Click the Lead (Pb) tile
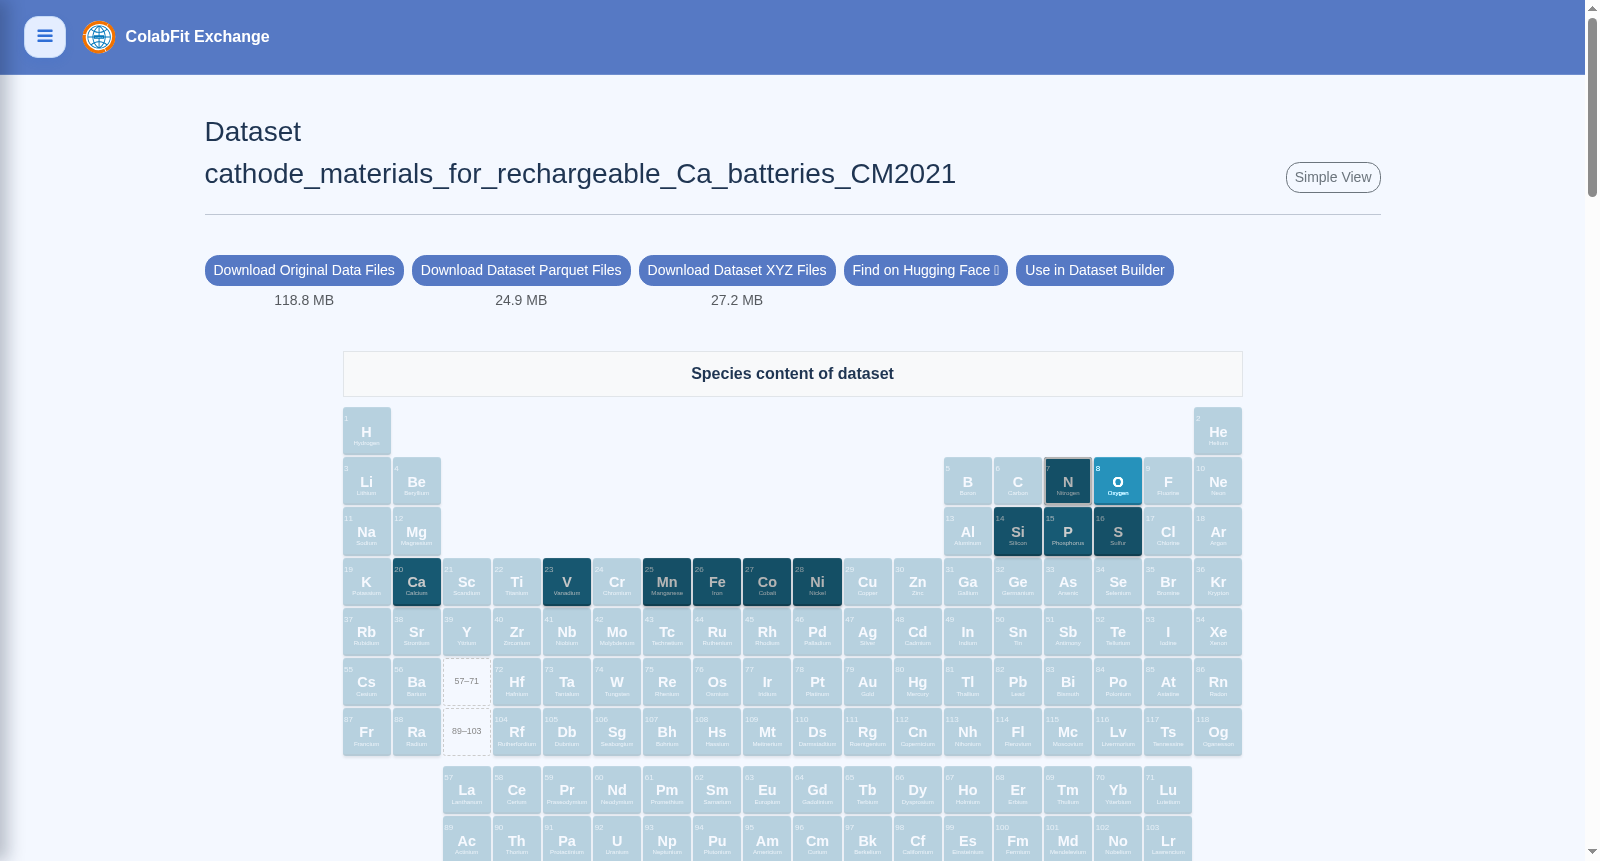Viewport: 1600px width, 861px height. 1018,682
